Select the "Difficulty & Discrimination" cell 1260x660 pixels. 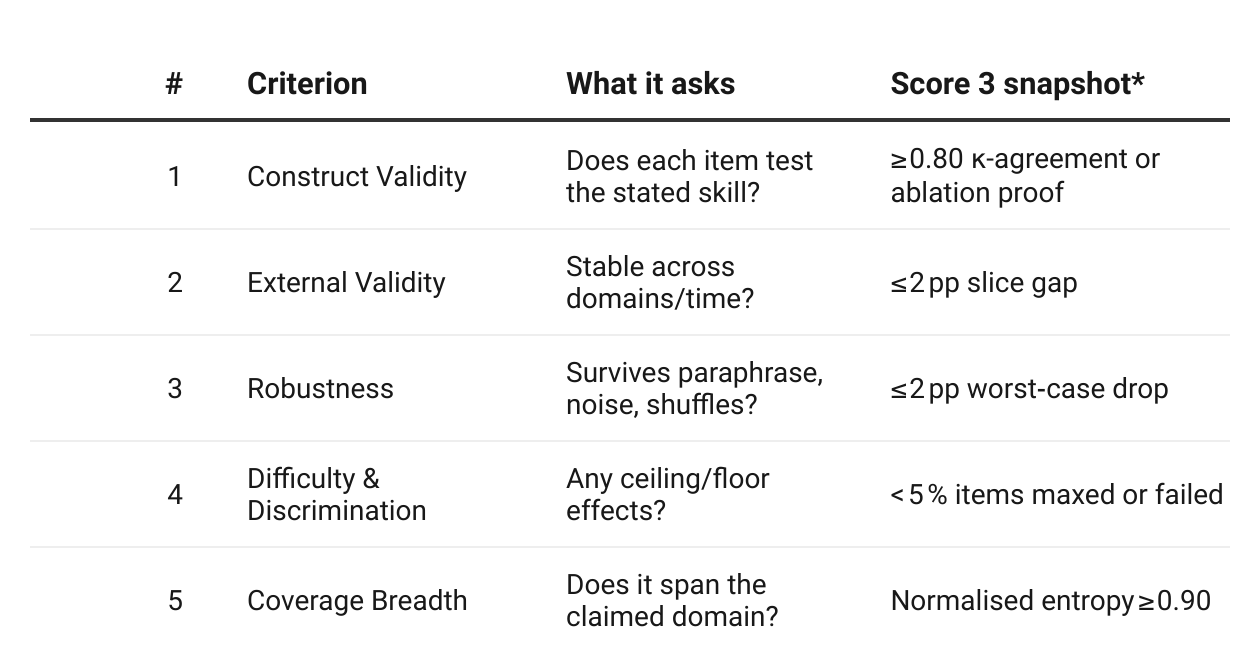point(336,495)
